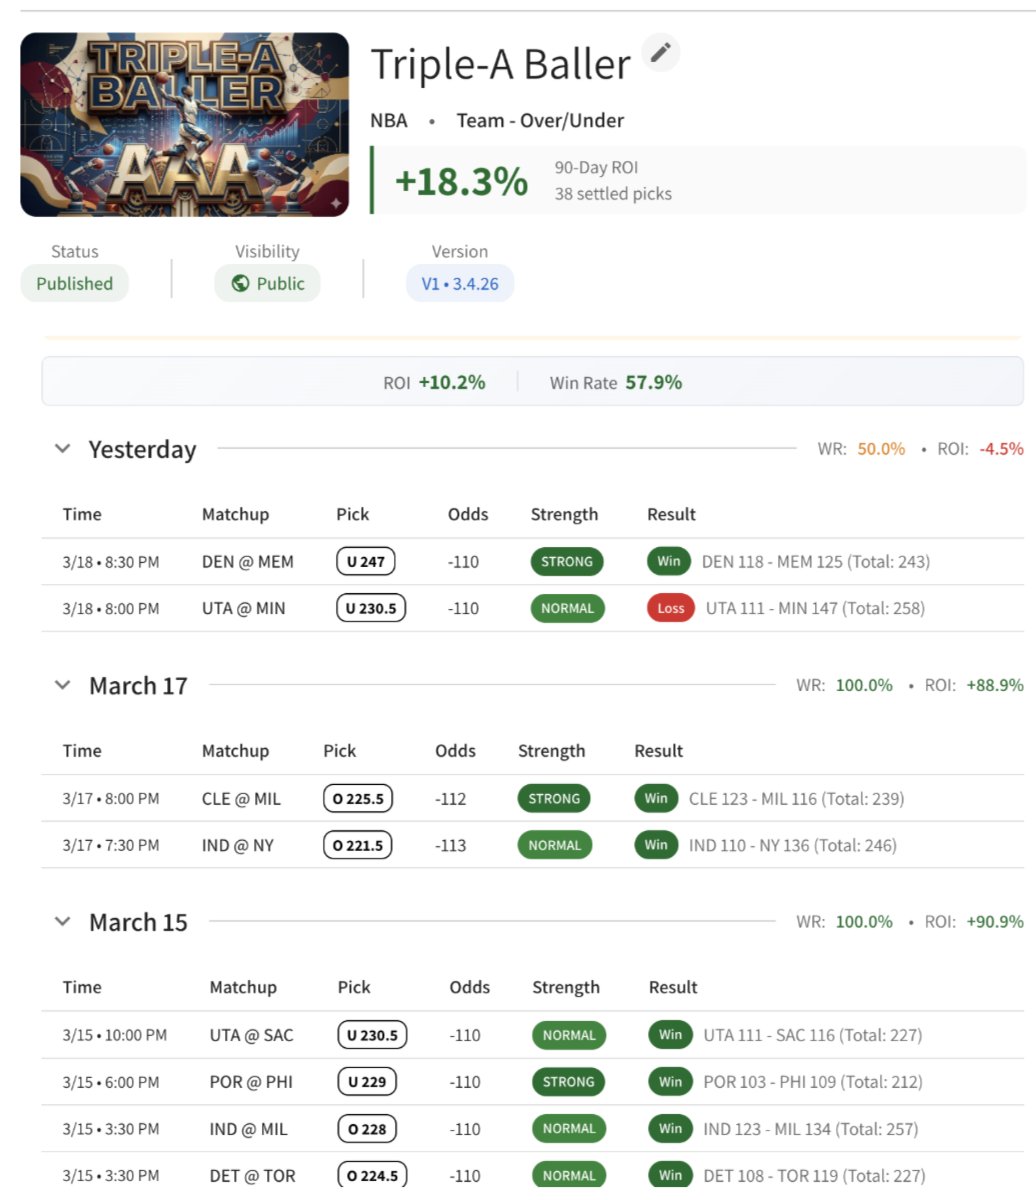This screenshot has height=1200, width=1036.
Task: Click the '38 settled picks' text
Action: [x=613, y=194]
